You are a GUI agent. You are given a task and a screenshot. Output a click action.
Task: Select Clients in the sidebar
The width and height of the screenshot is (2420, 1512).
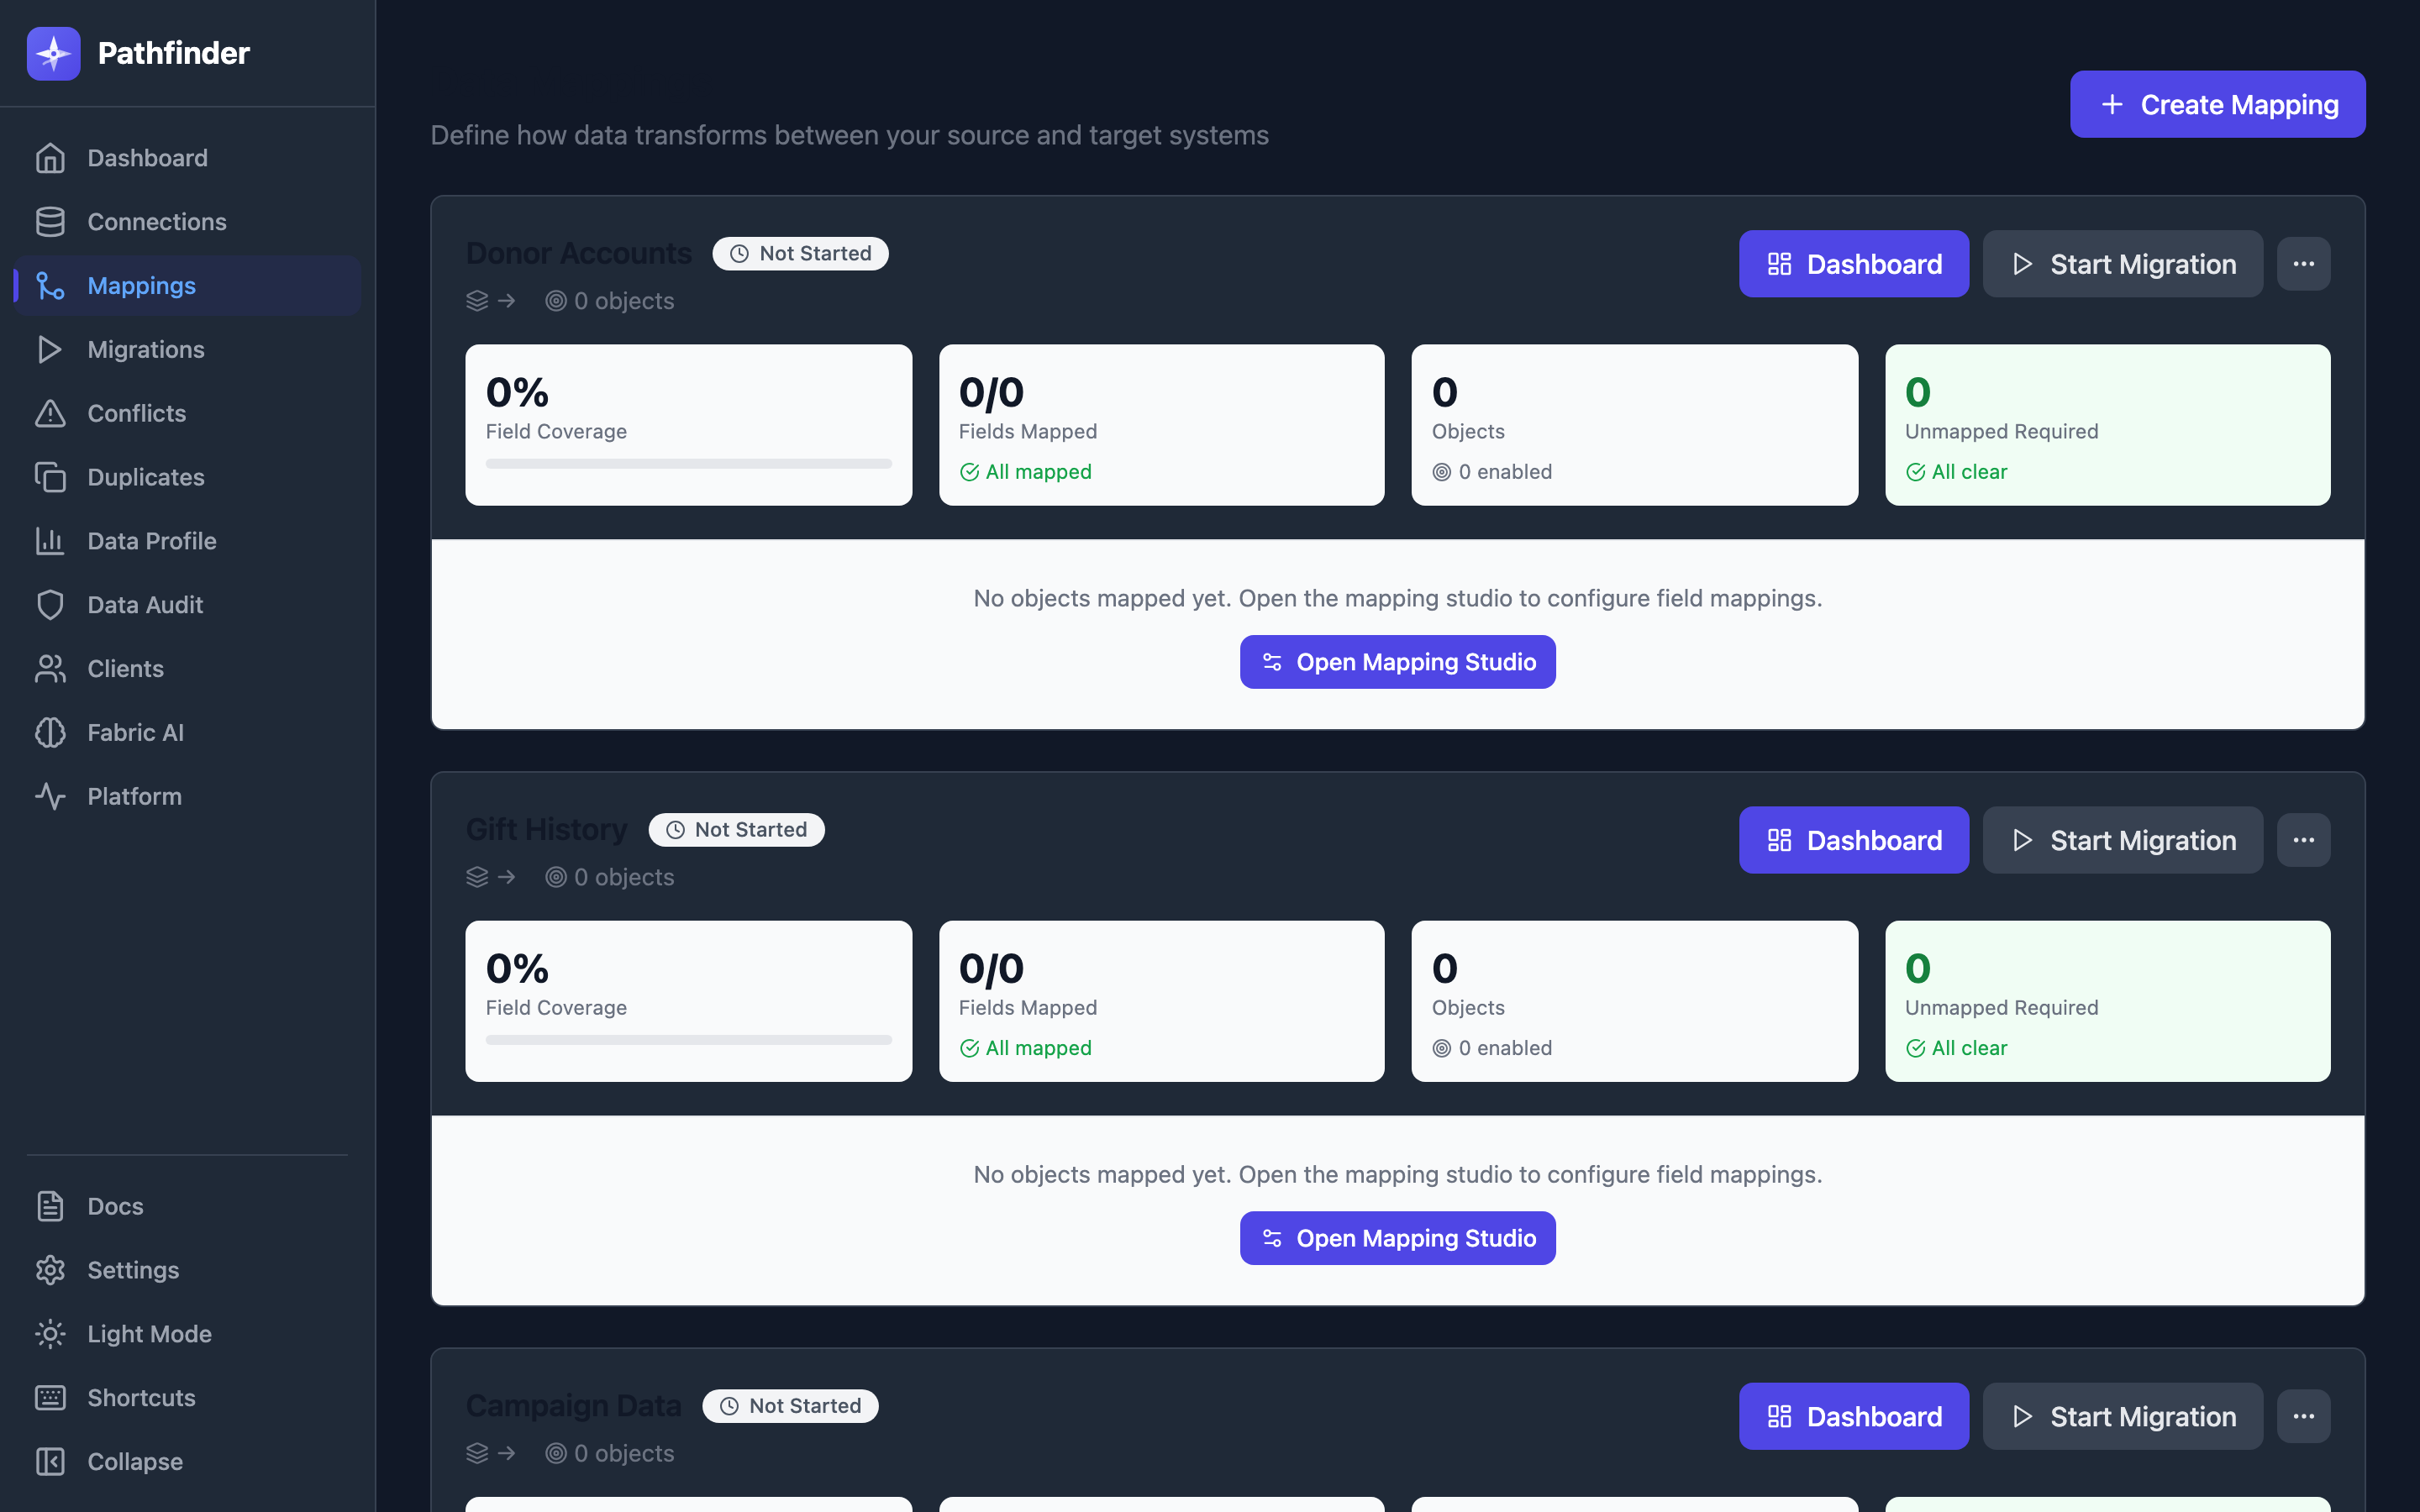pyautogui.click(x=125, y=668)
